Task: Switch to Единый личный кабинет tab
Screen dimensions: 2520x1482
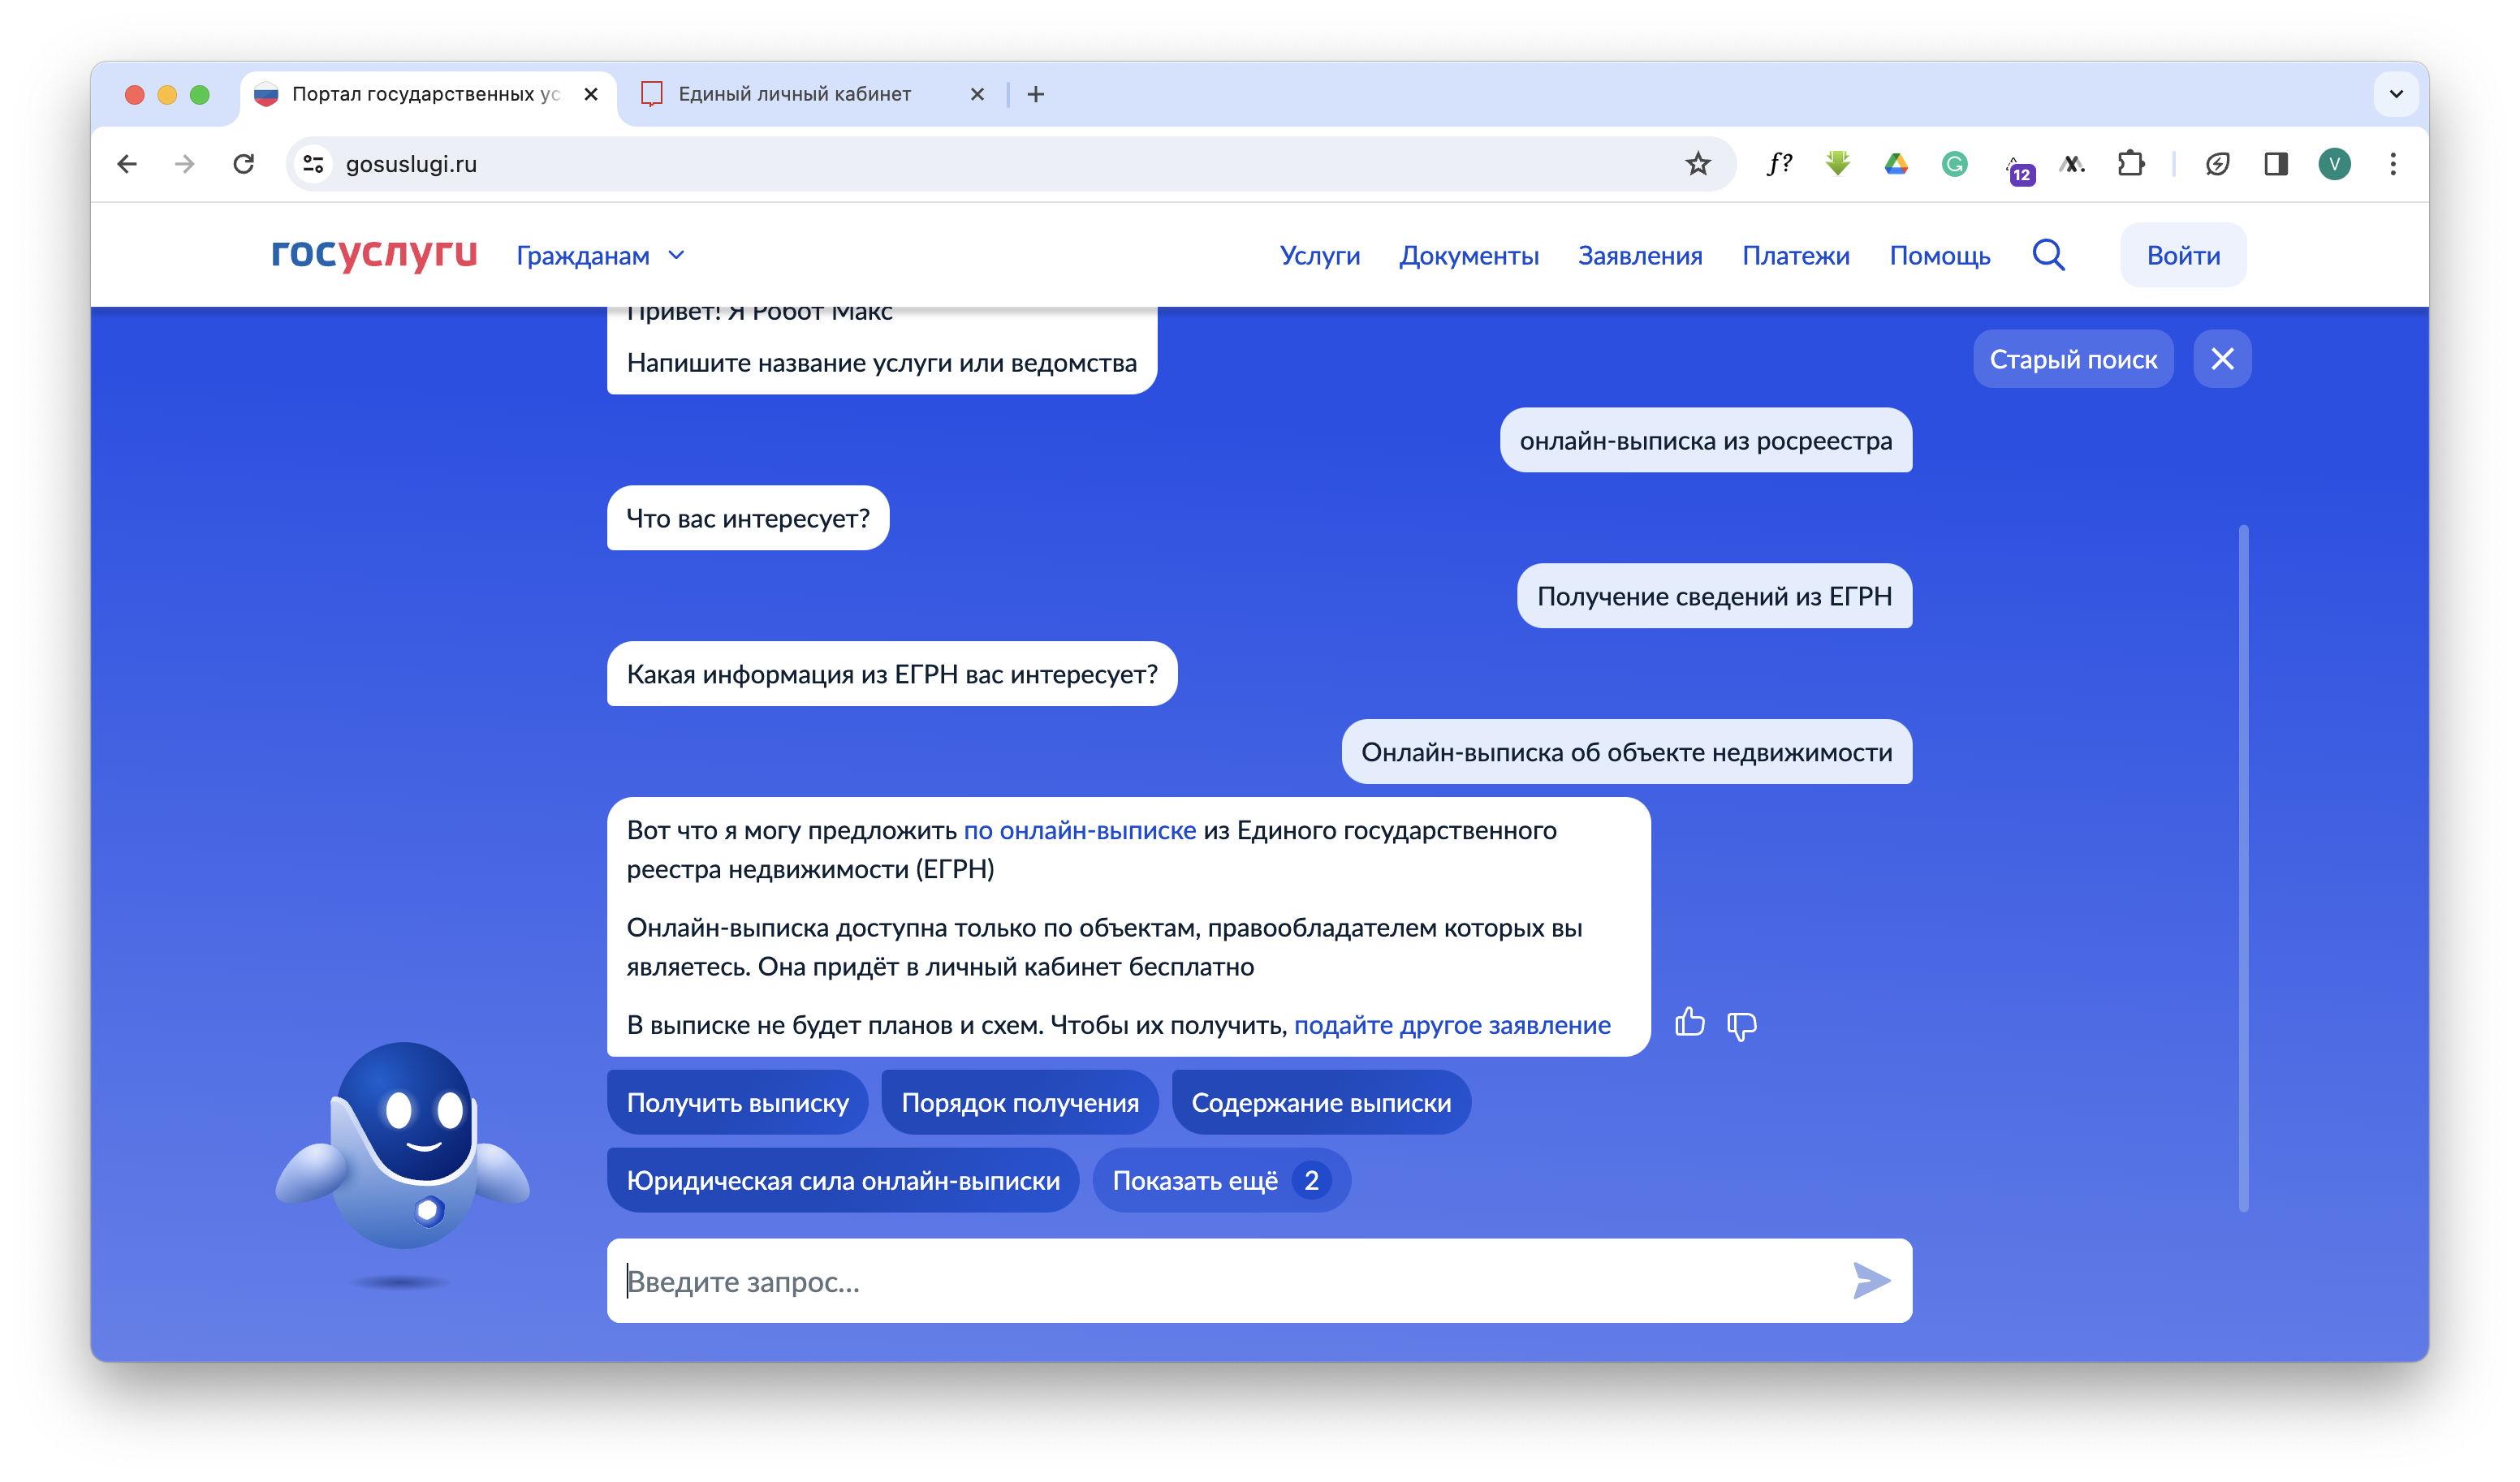Action: click(812, 94)
